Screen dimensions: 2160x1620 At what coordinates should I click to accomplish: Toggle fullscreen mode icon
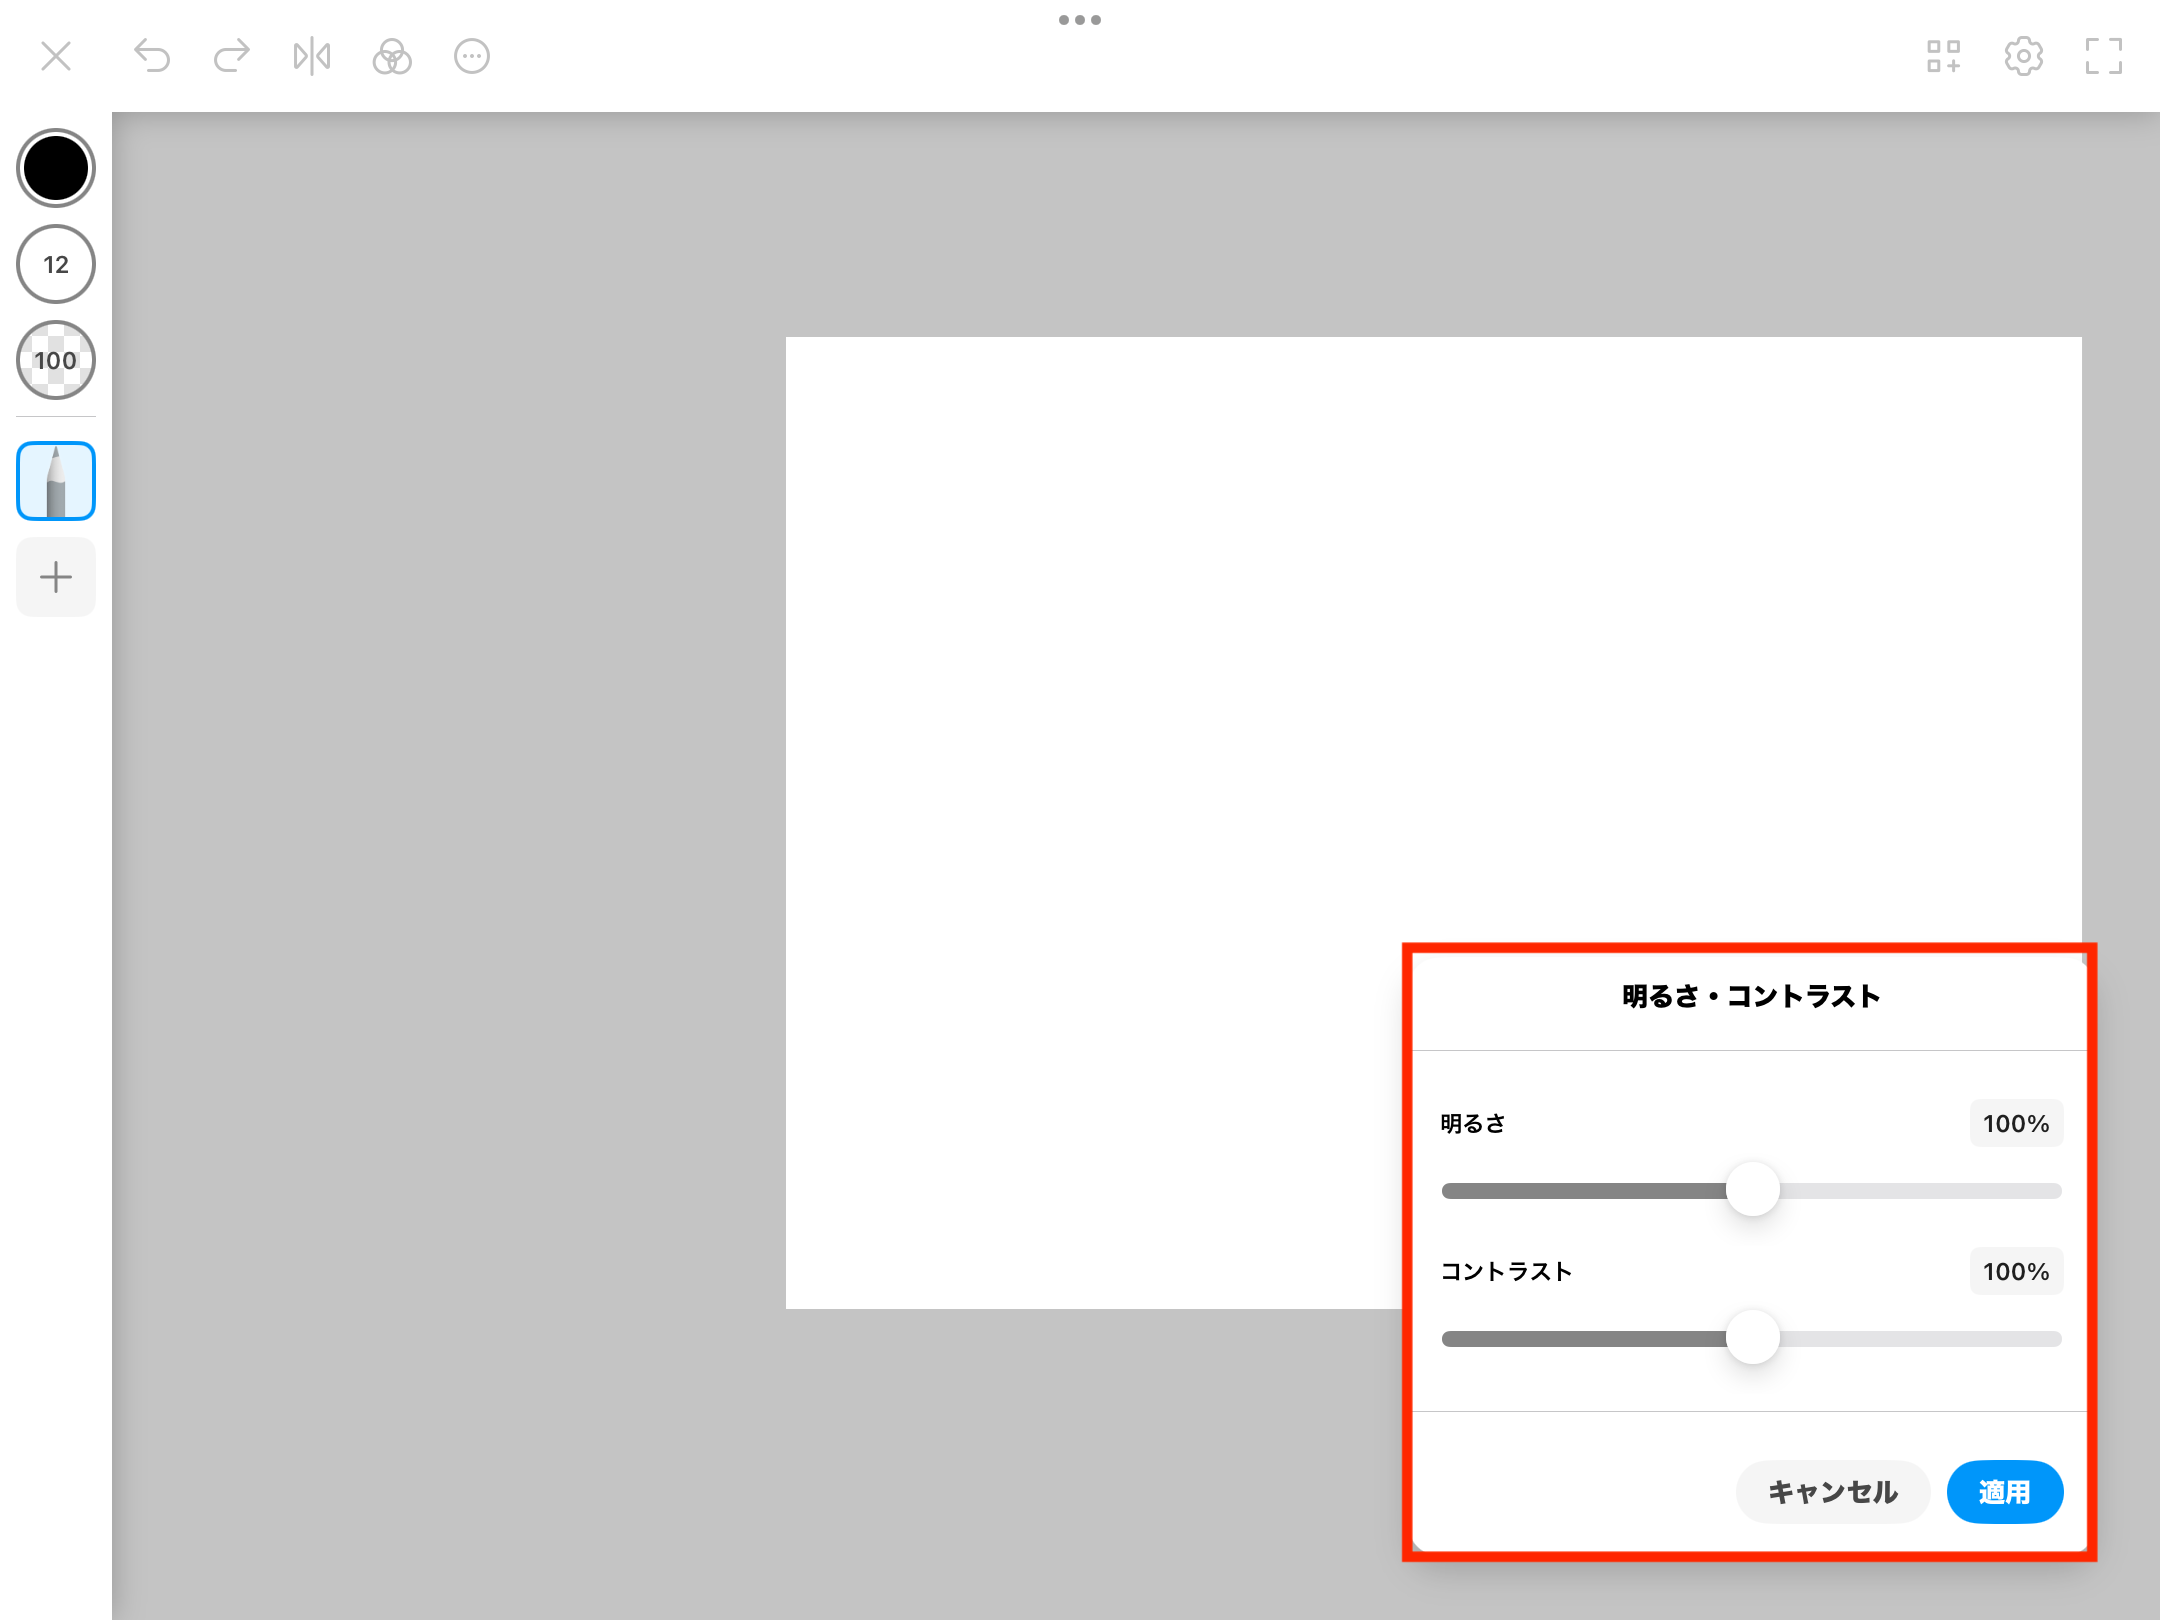tap(2104, 56)
